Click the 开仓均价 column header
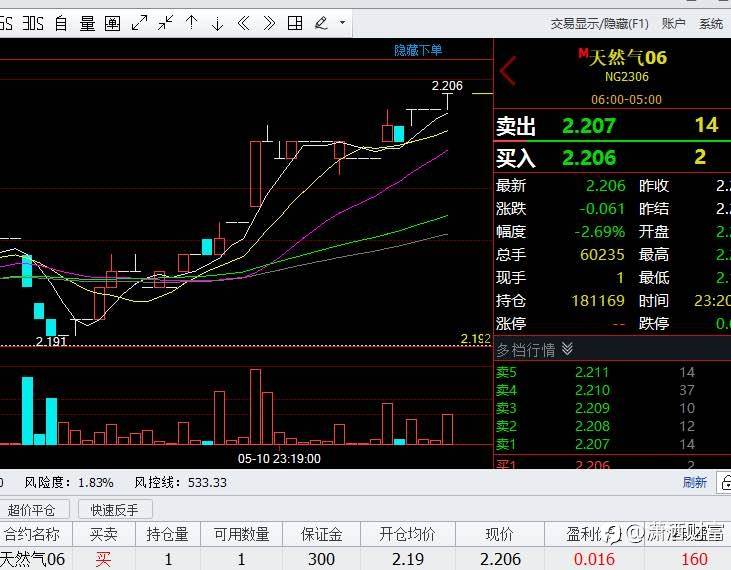731x570 pixels. [407, 534]
